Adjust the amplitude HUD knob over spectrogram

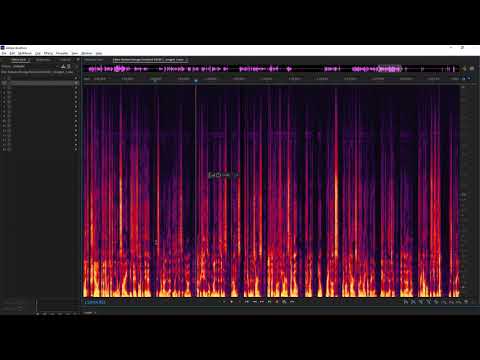click(218, 175)
